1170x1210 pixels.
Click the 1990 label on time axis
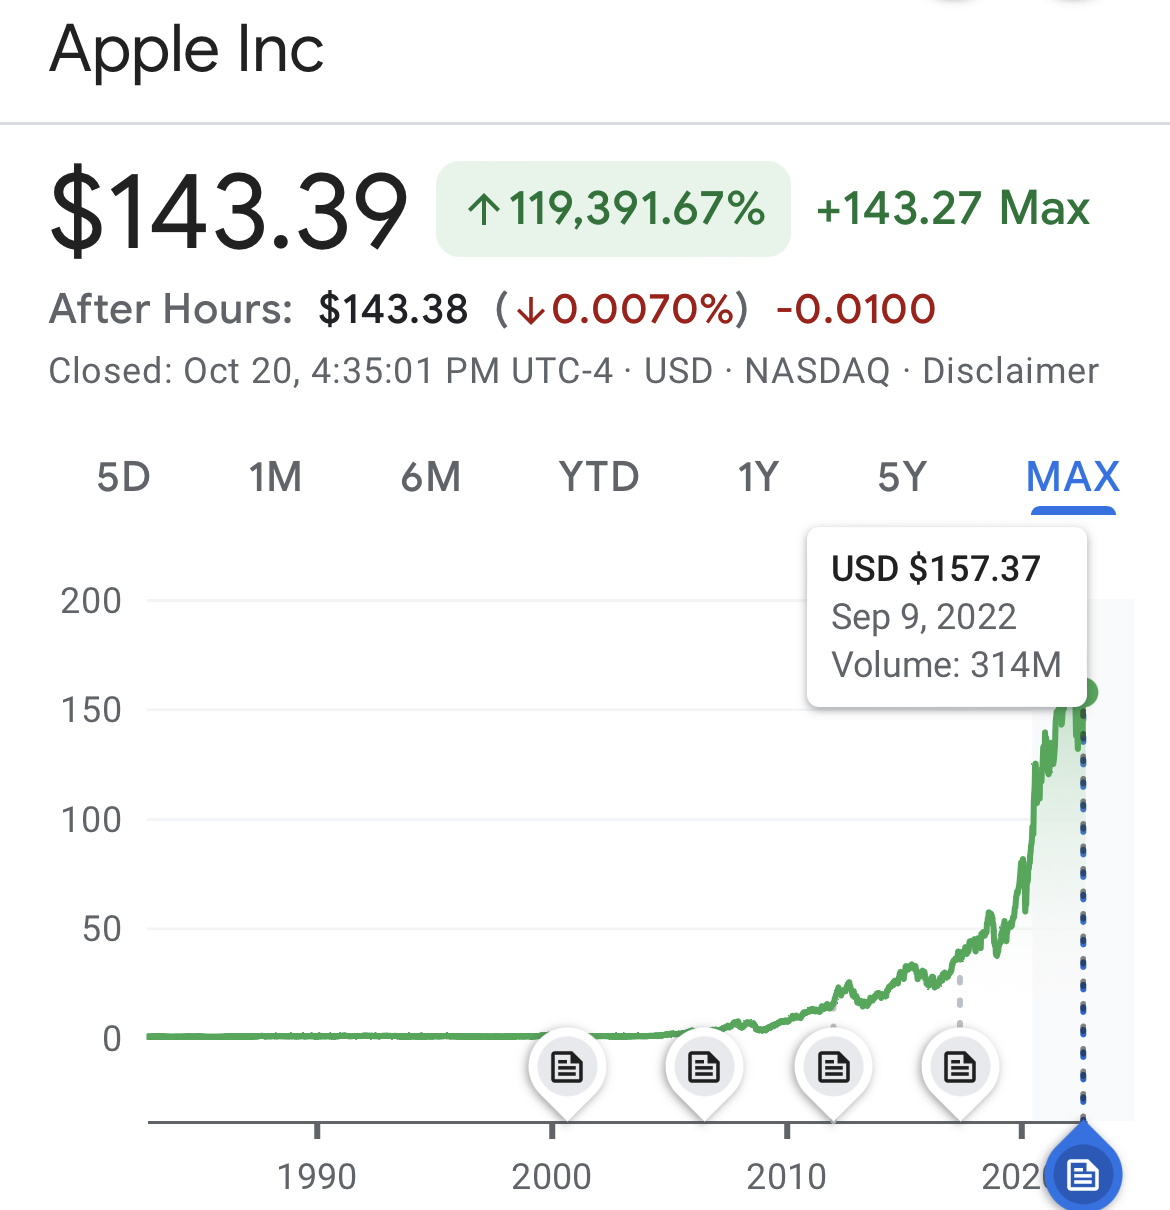click(317, 1177)
